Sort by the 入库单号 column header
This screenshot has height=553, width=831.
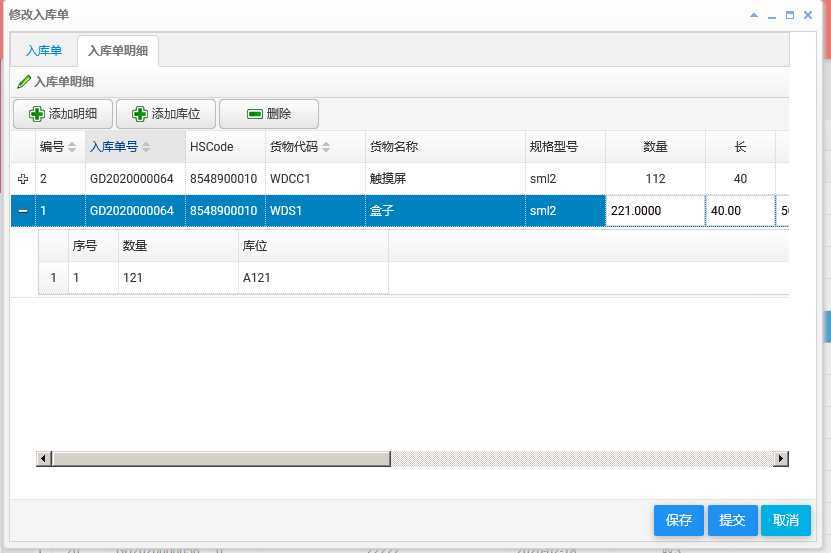135,147
